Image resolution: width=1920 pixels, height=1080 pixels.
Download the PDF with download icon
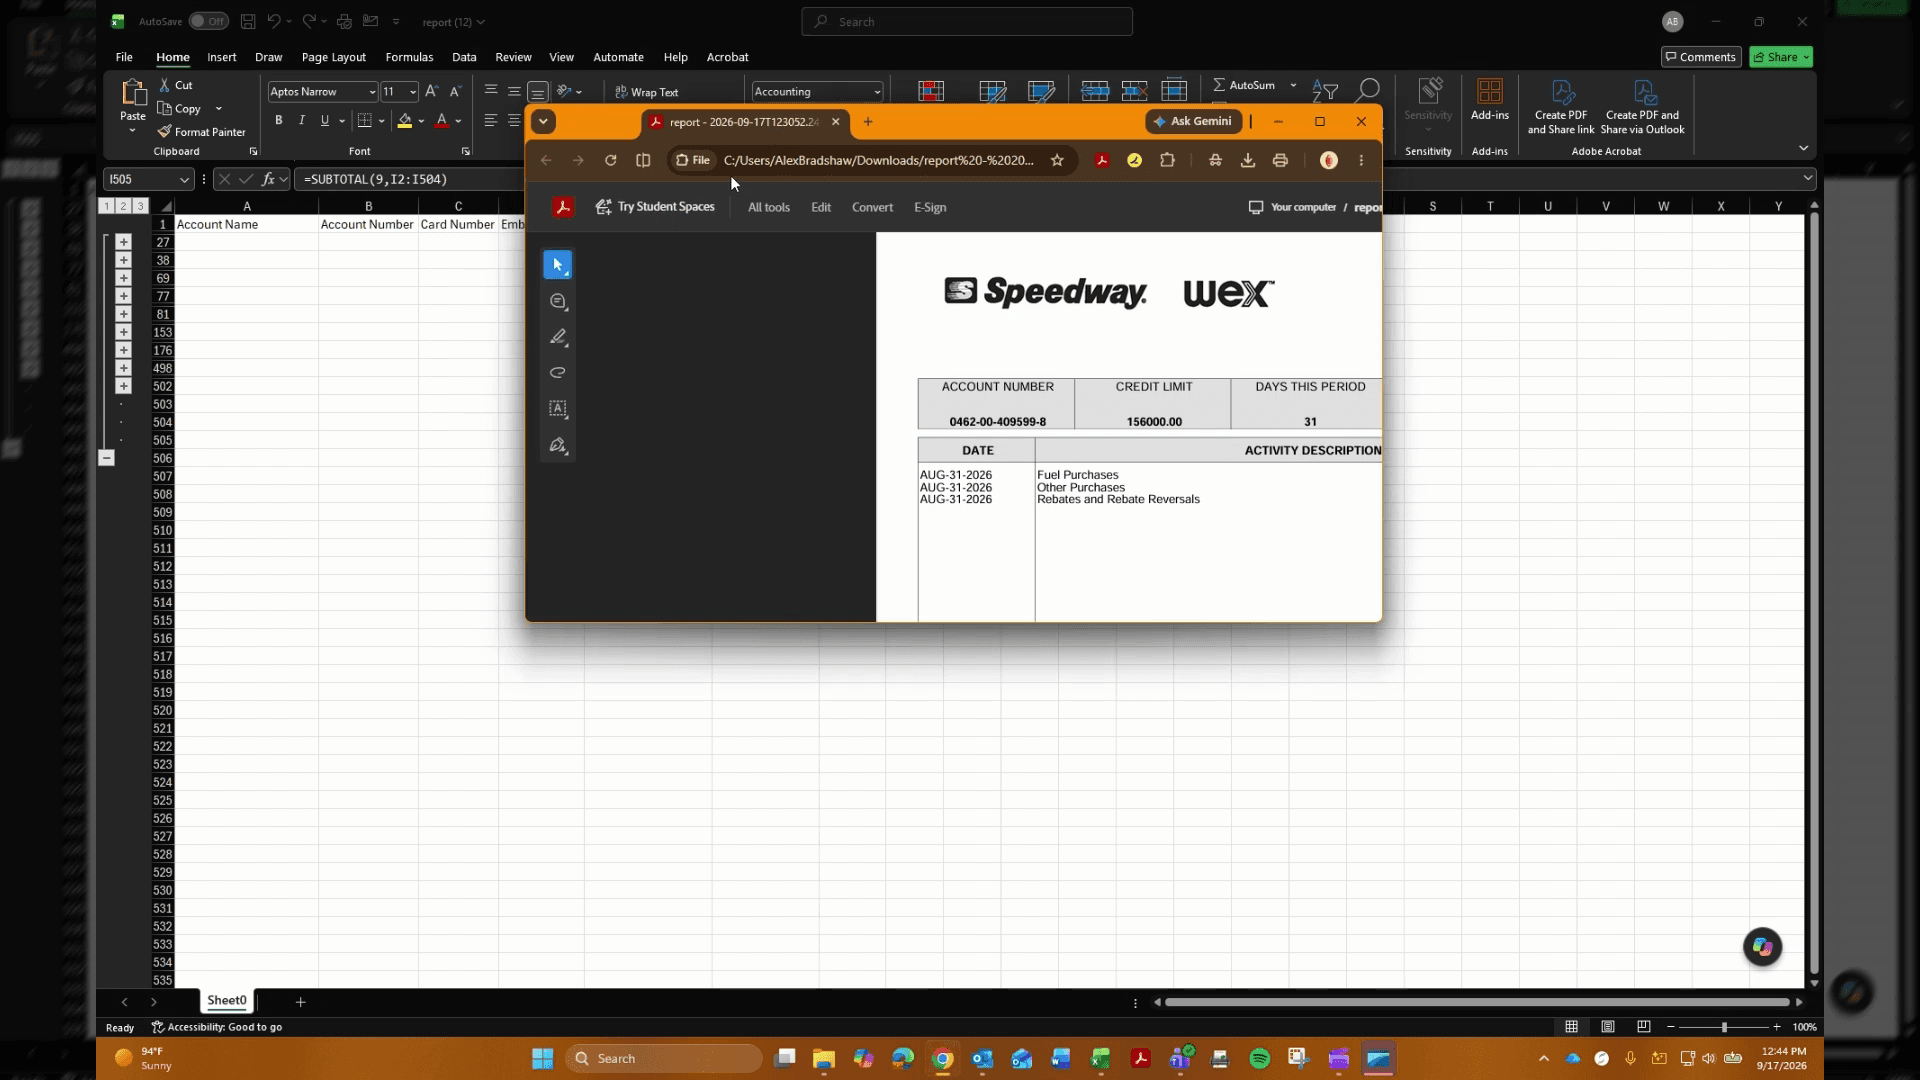point(1248,160)
